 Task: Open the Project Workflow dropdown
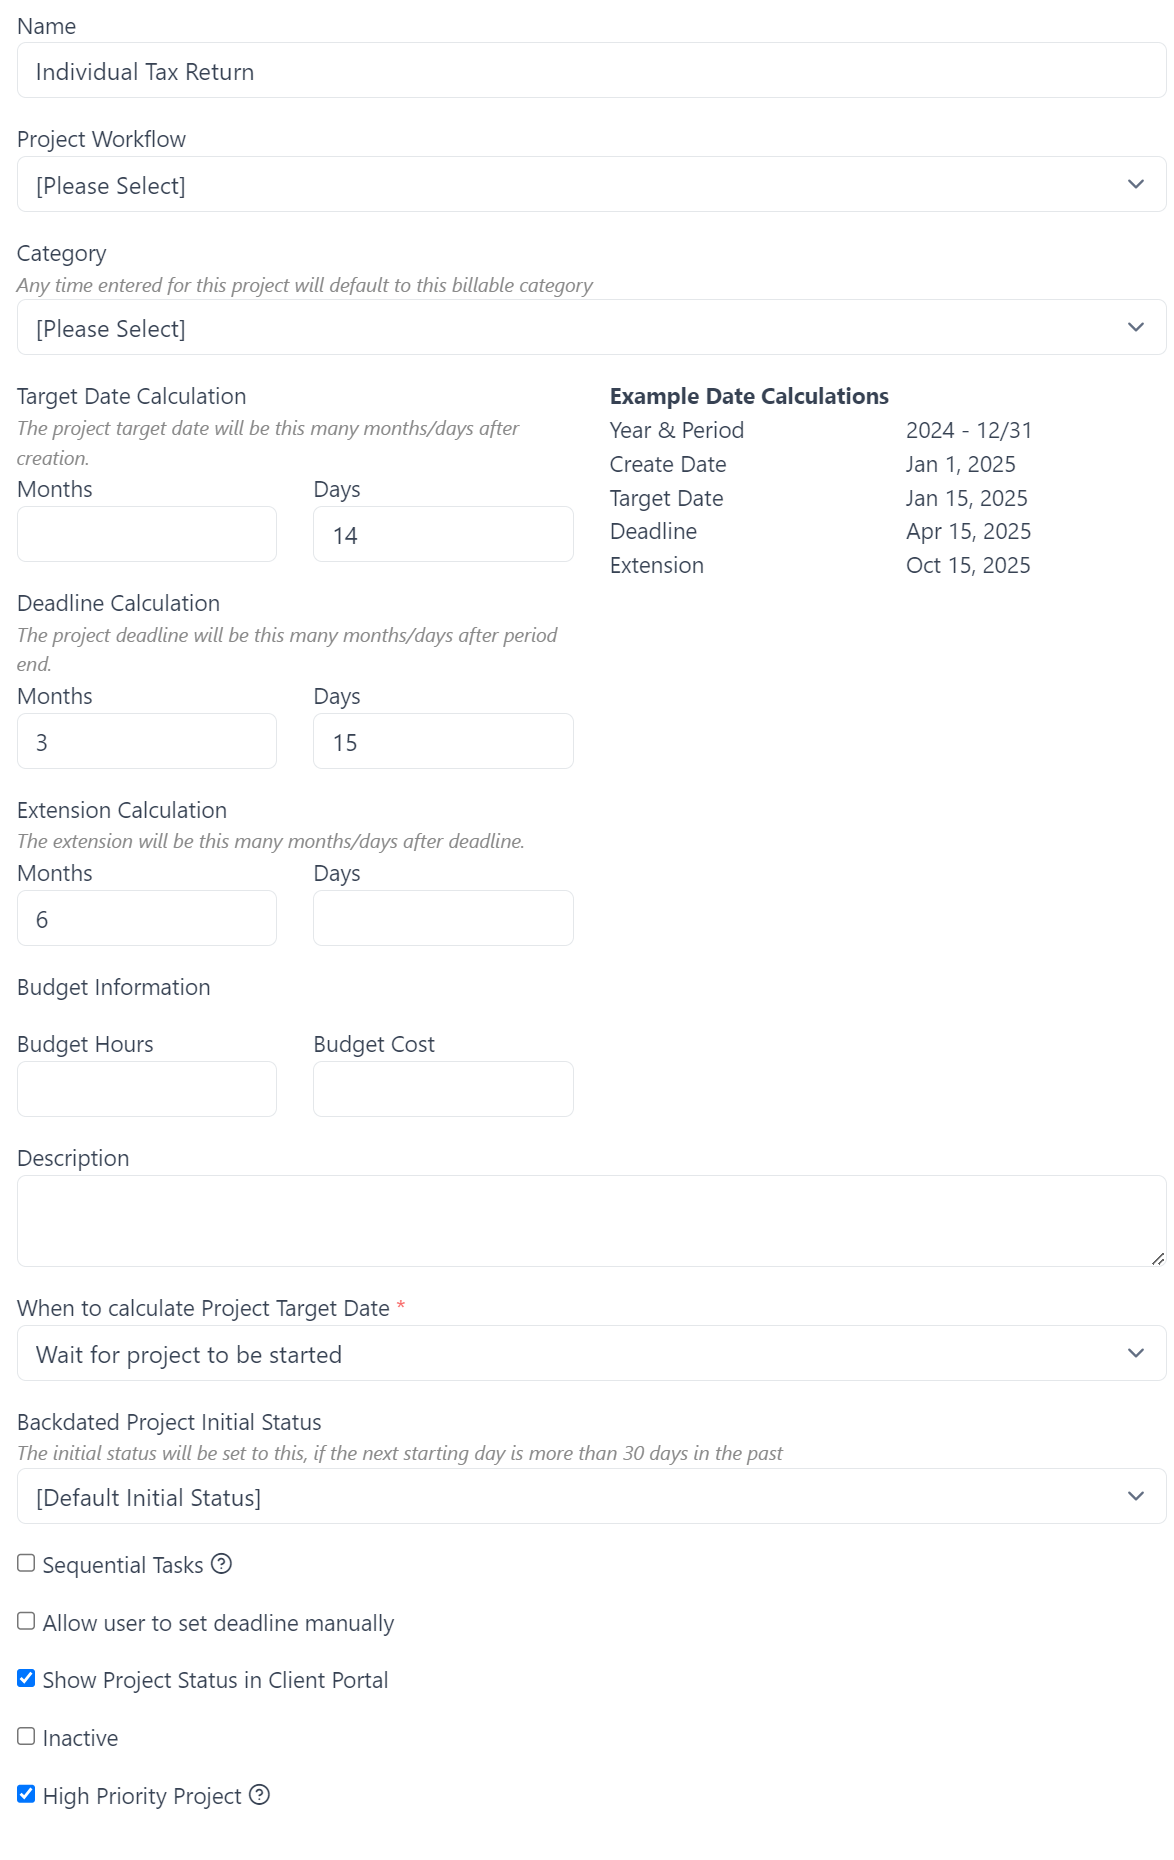click(x=590, y=184)
